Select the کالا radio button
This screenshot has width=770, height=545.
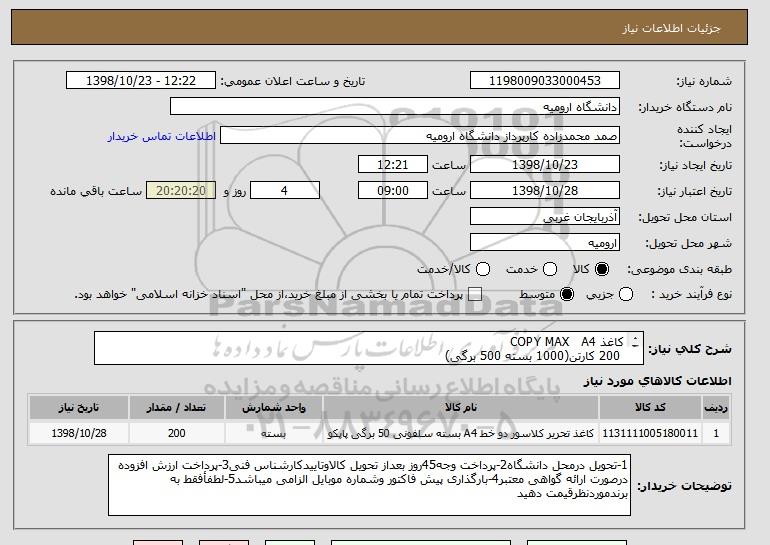(602, 269)
